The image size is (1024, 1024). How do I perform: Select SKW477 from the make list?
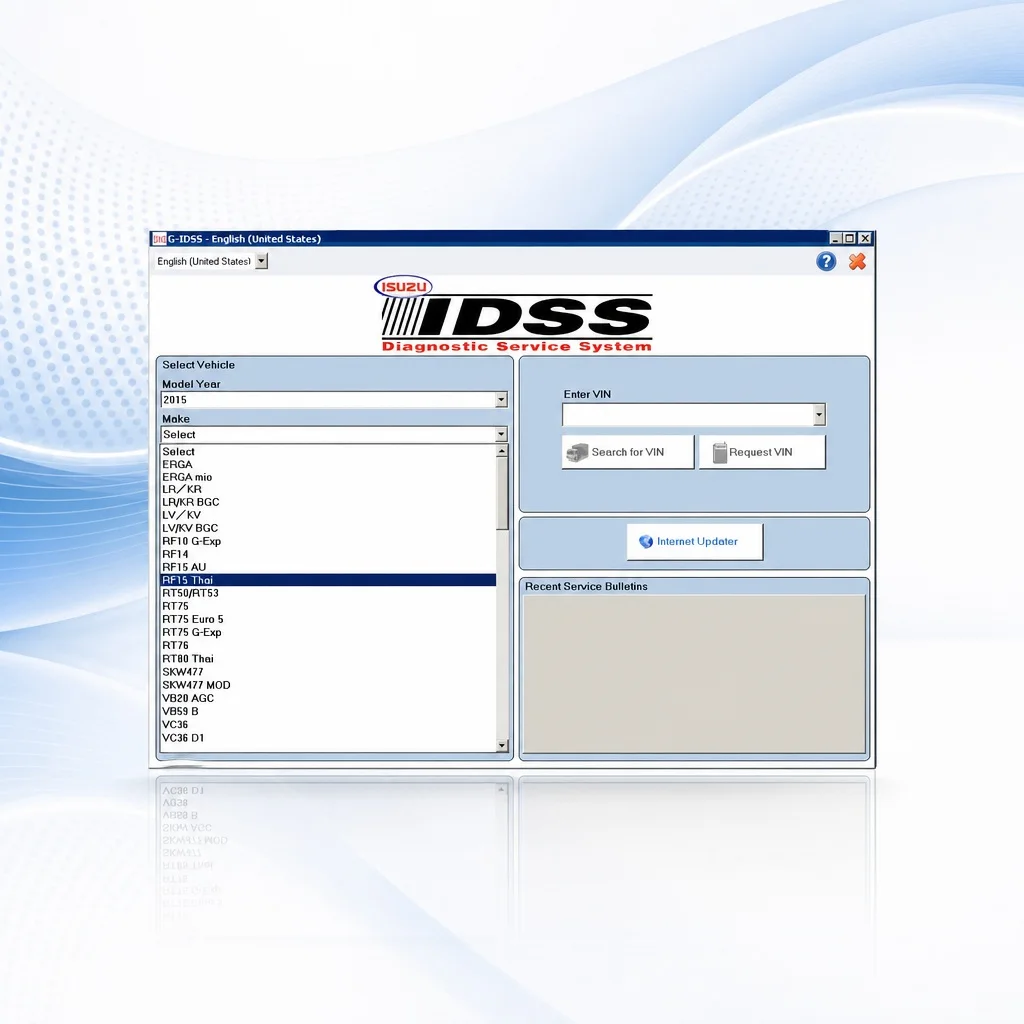click(328, 672)
